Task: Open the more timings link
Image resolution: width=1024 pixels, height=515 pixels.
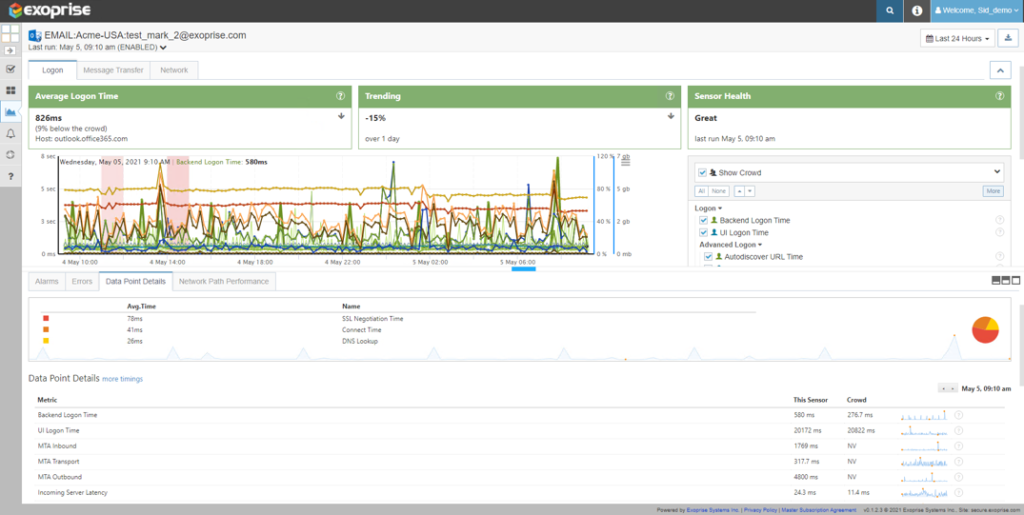Action: 122,379
